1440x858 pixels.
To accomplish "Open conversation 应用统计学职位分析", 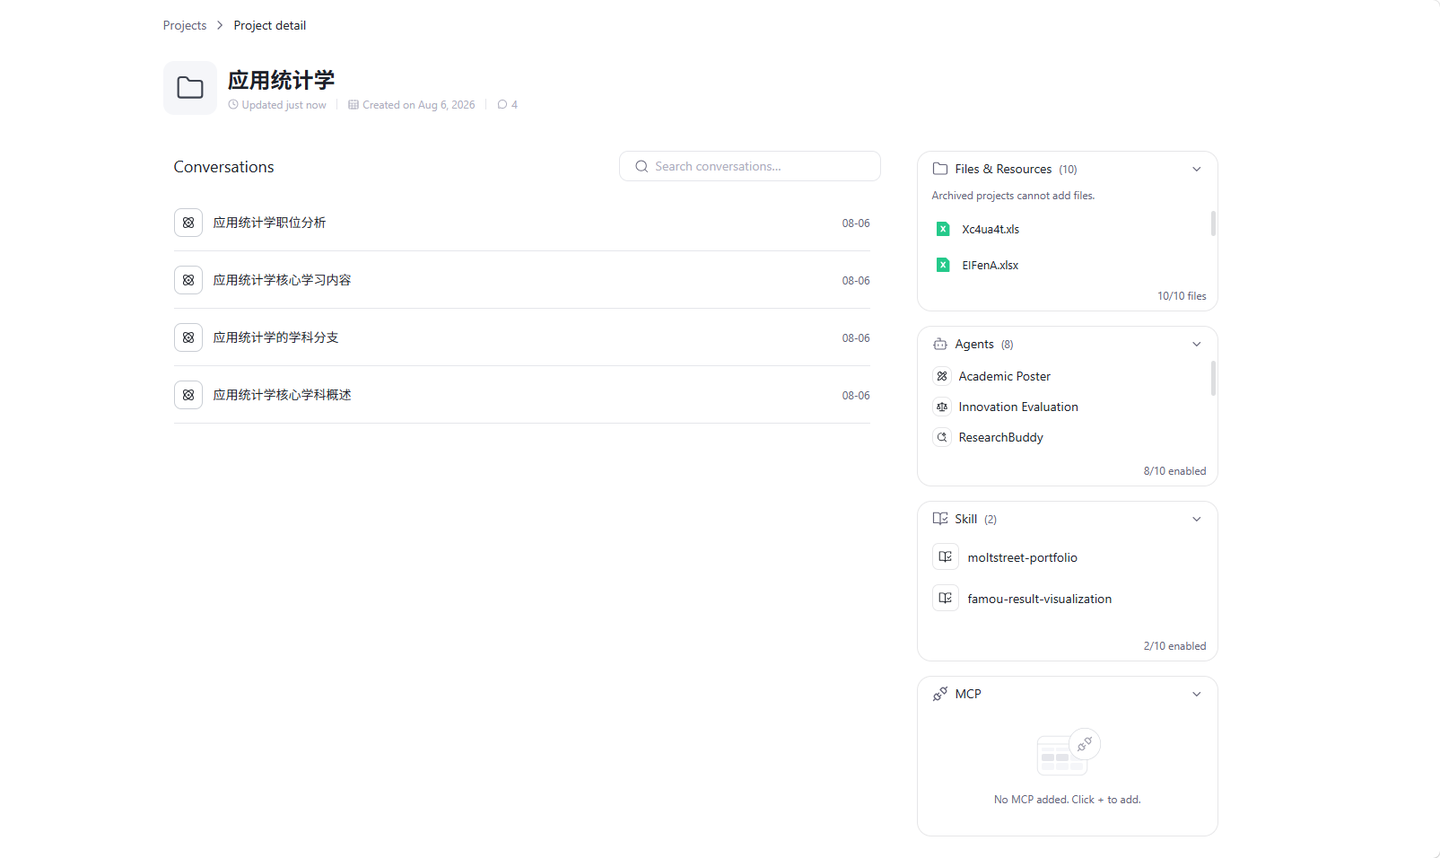I will 522,223.
